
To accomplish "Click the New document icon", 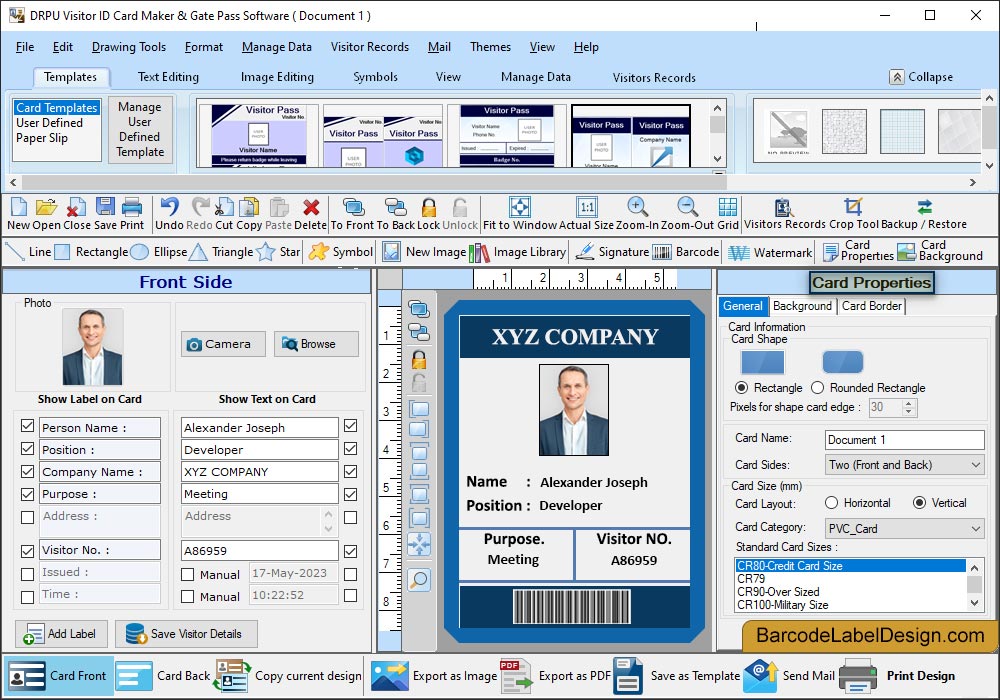I will pos(18,207).
